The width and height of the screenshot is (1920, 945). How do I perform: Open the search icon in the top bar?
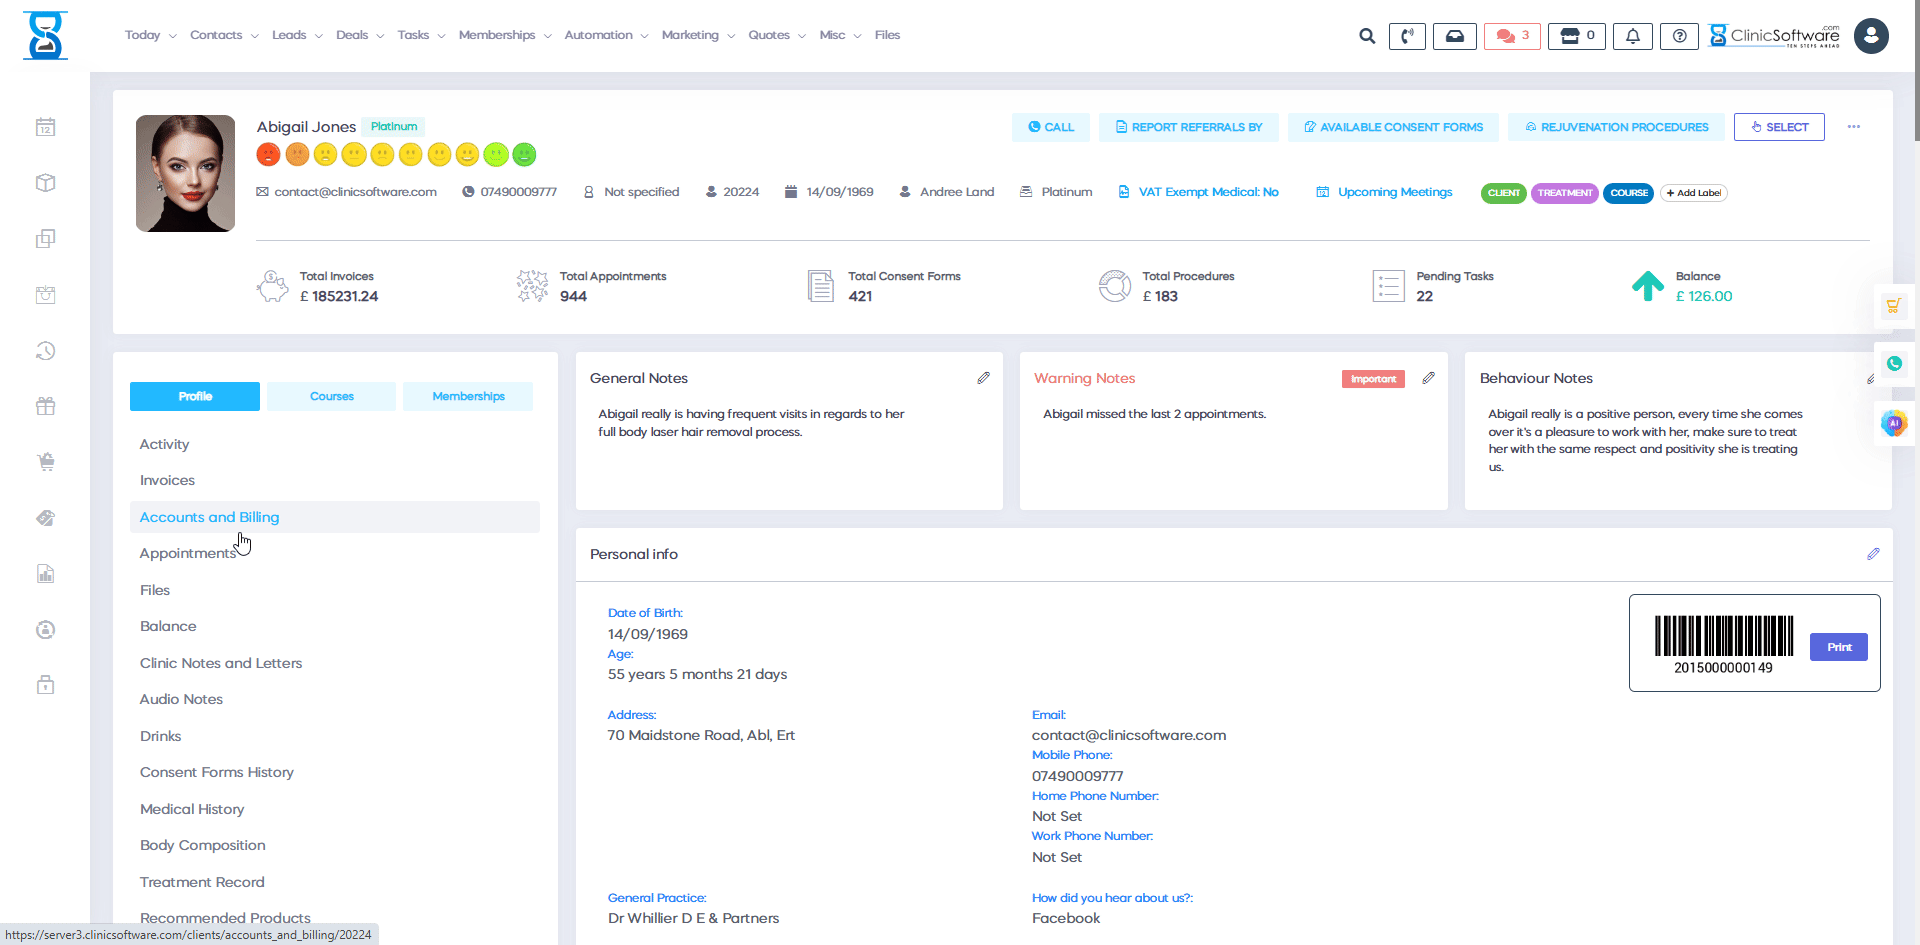tap(1366, 35)
